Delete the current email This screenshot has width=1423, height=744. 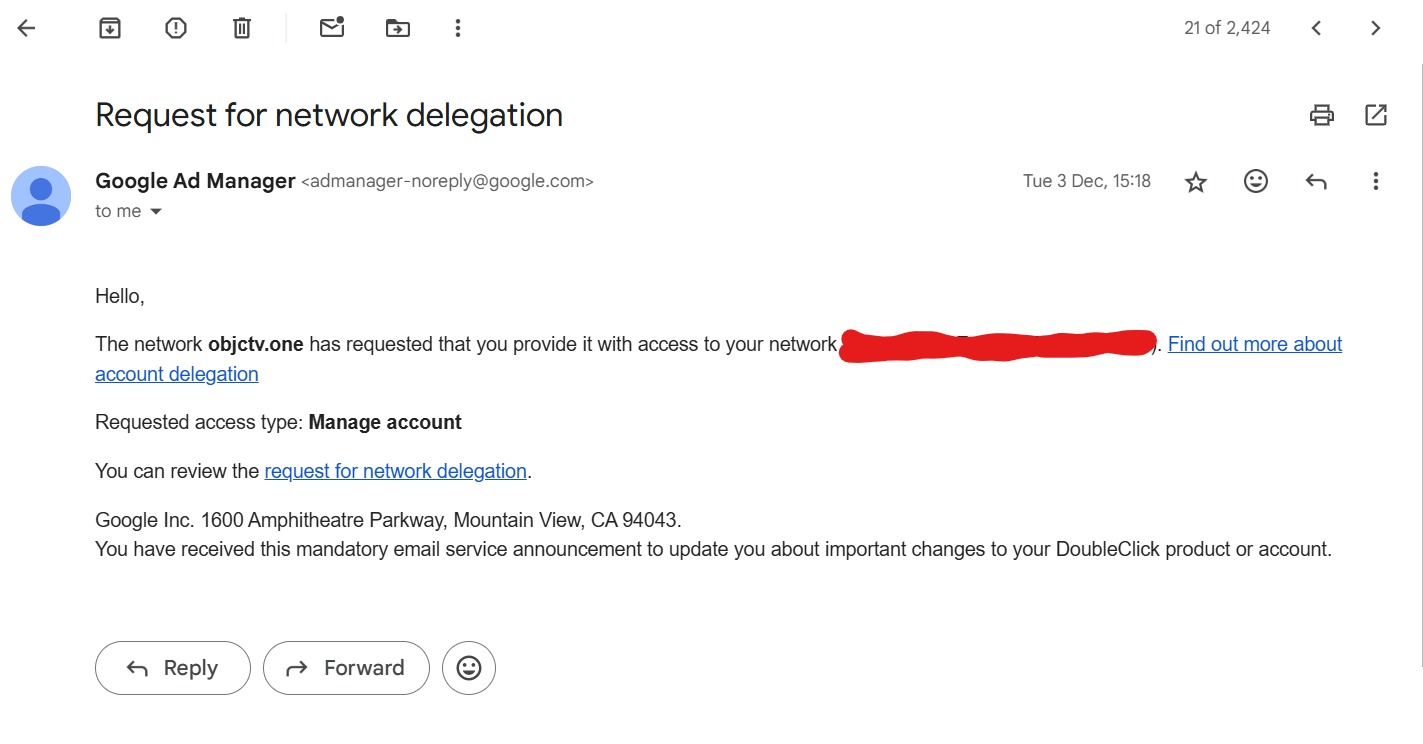coord(241,28)
